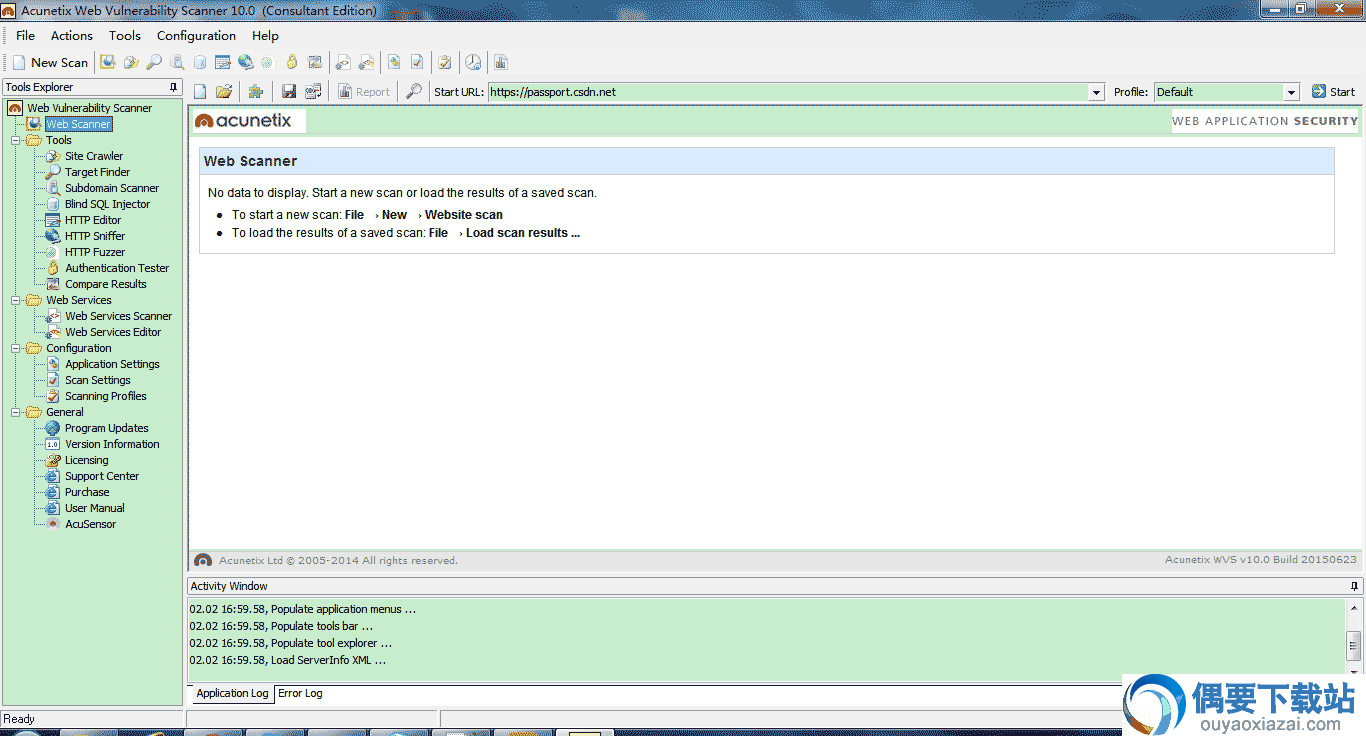Click the puzzle piece icon in scanner toolbar

(256, 92)
